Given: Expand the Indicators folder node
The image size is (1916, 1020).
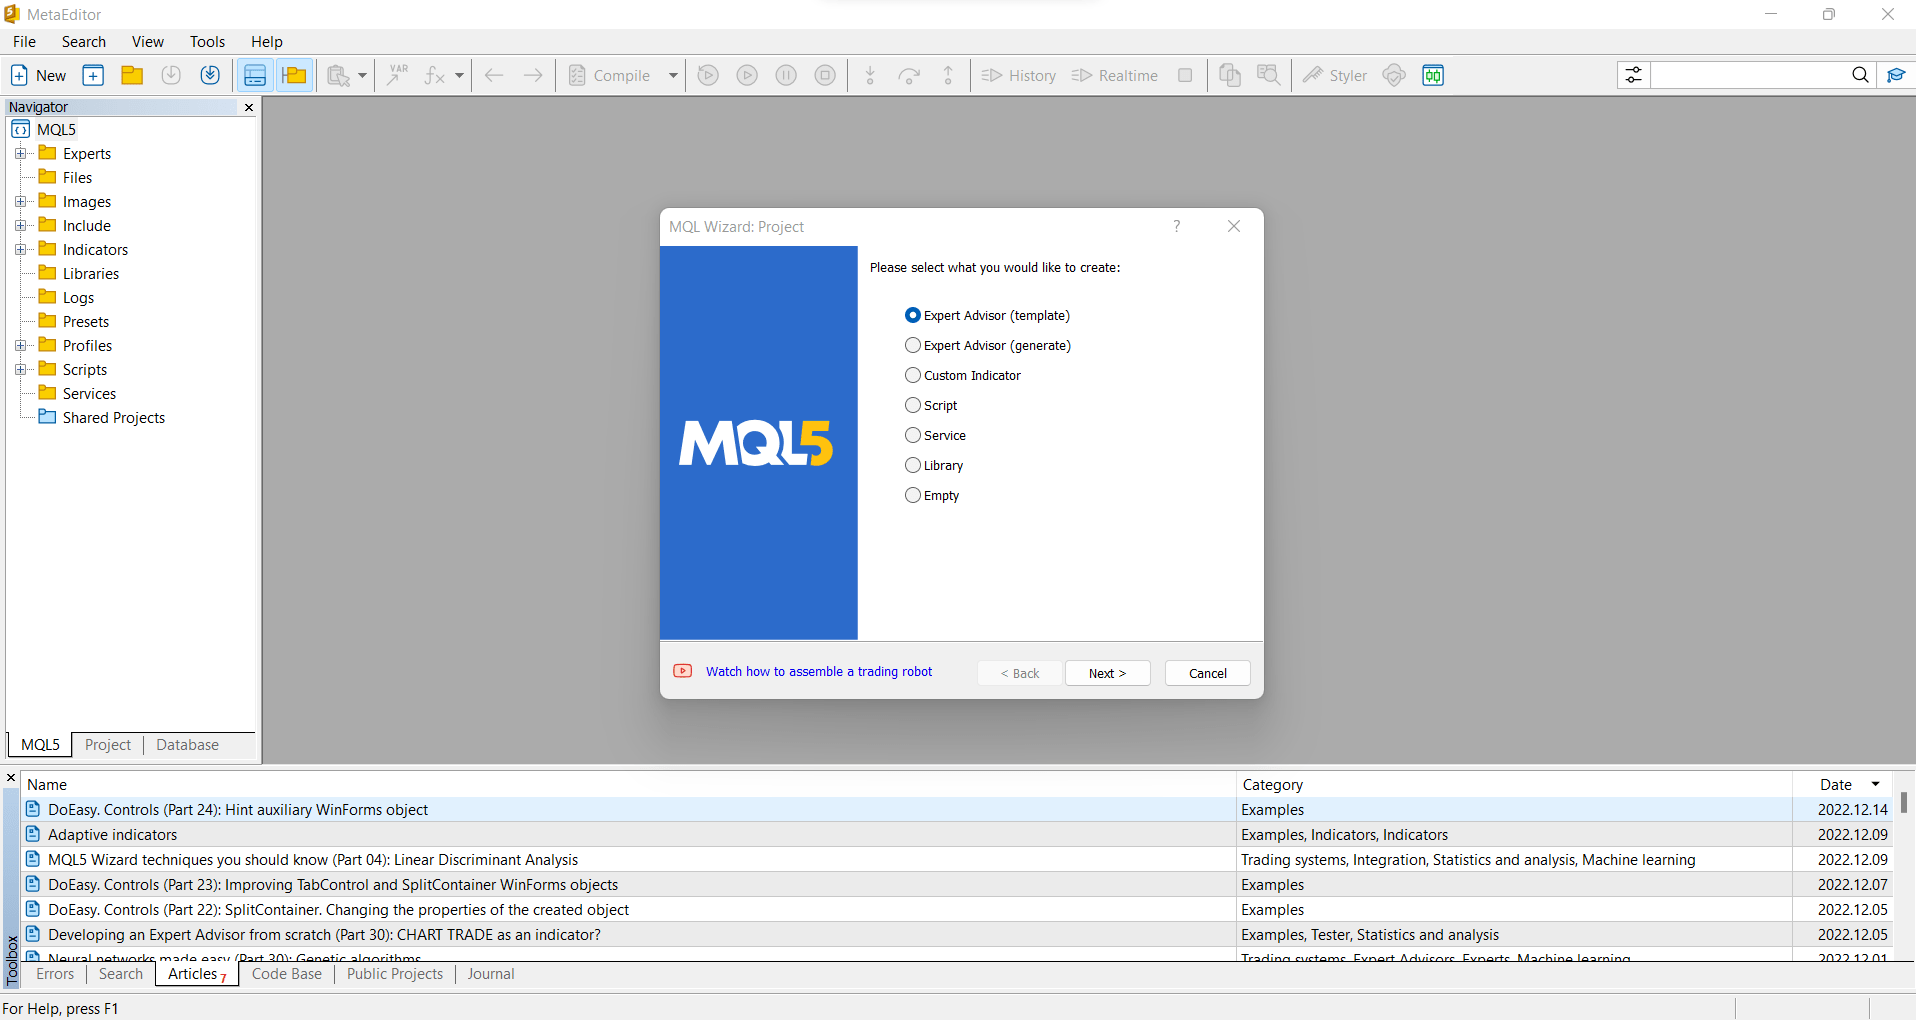Looking at the screenshot, I should tap(20, 249).
